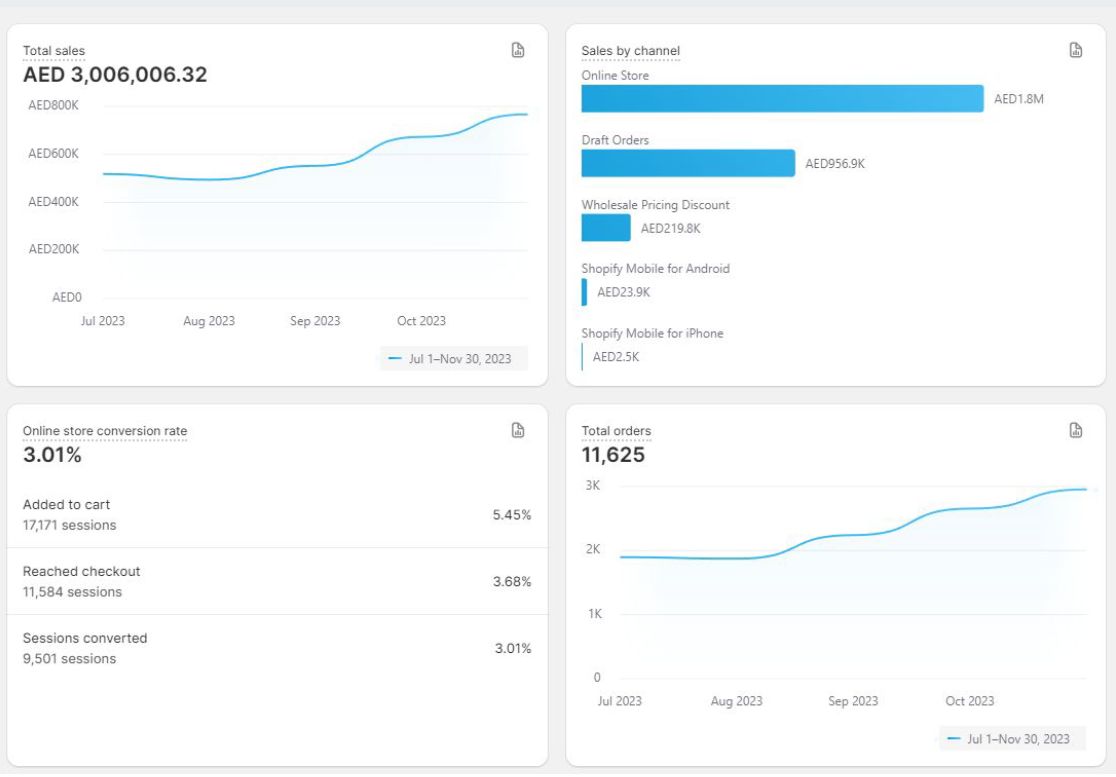
Task: Click Shopify Mobile for iPhone bar
Action: click(x=583, y=357)
